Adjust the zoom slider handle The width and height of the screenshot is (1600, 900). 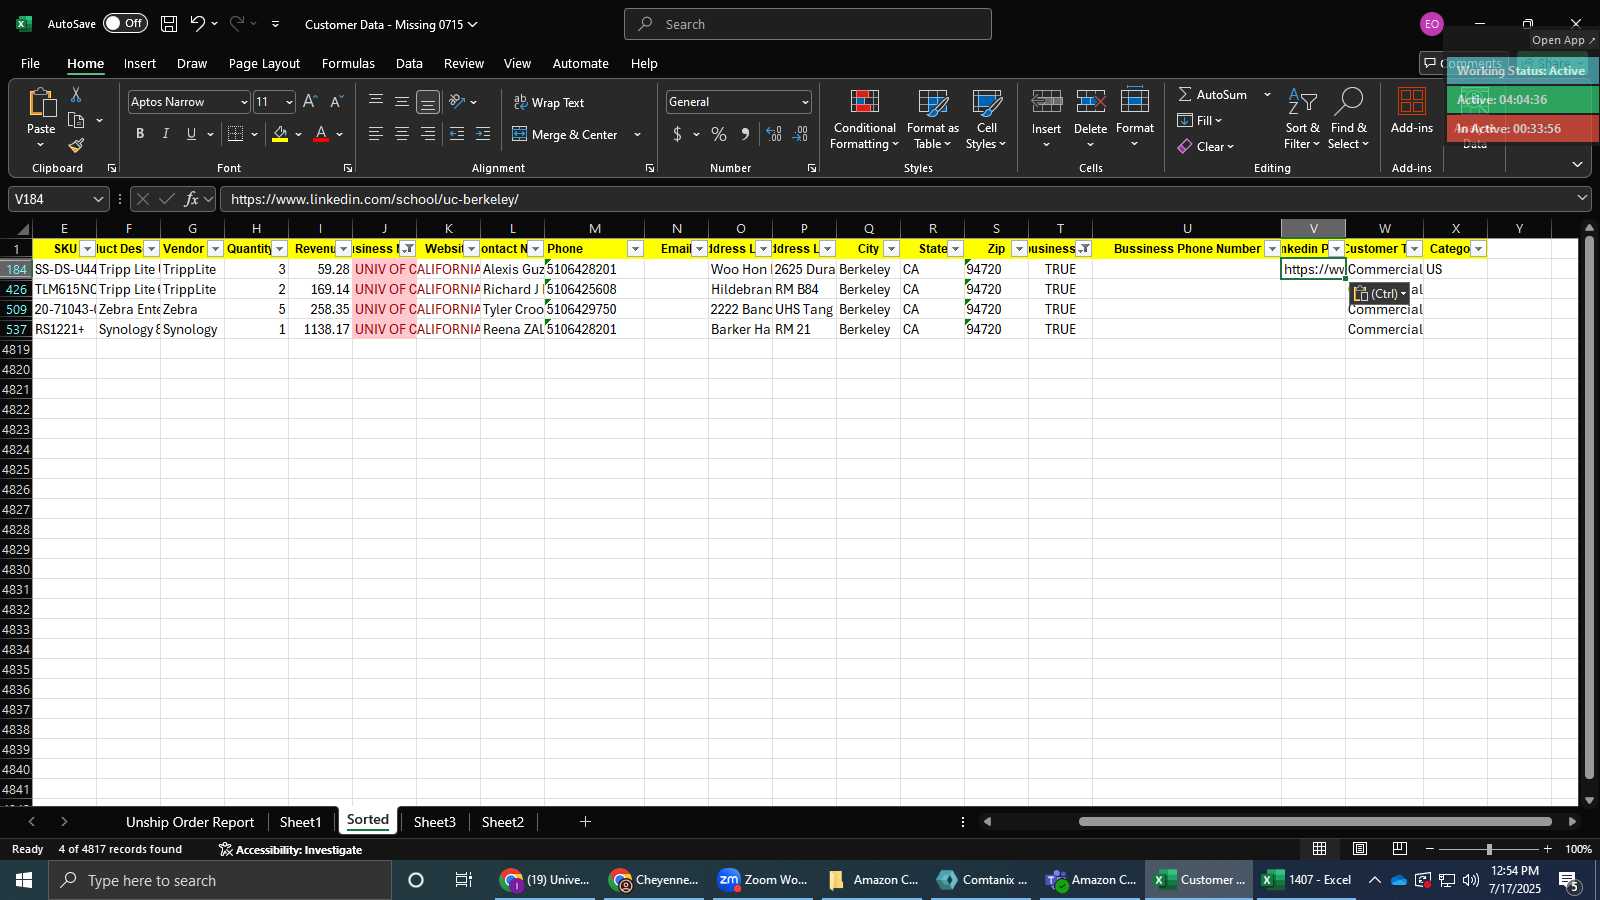tap(1489, 849)
